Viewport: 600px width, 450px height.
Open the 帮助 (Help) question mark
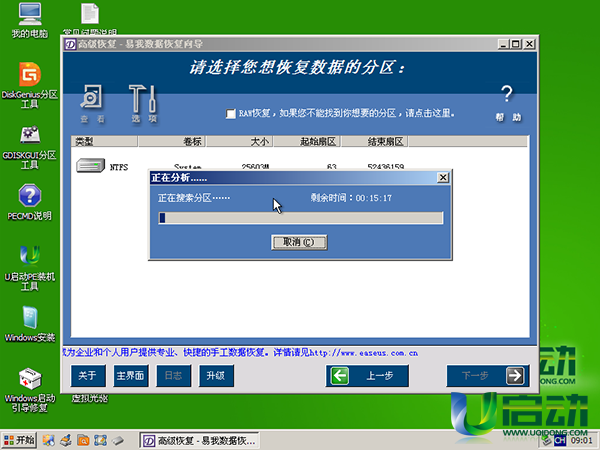coord(507,100)
